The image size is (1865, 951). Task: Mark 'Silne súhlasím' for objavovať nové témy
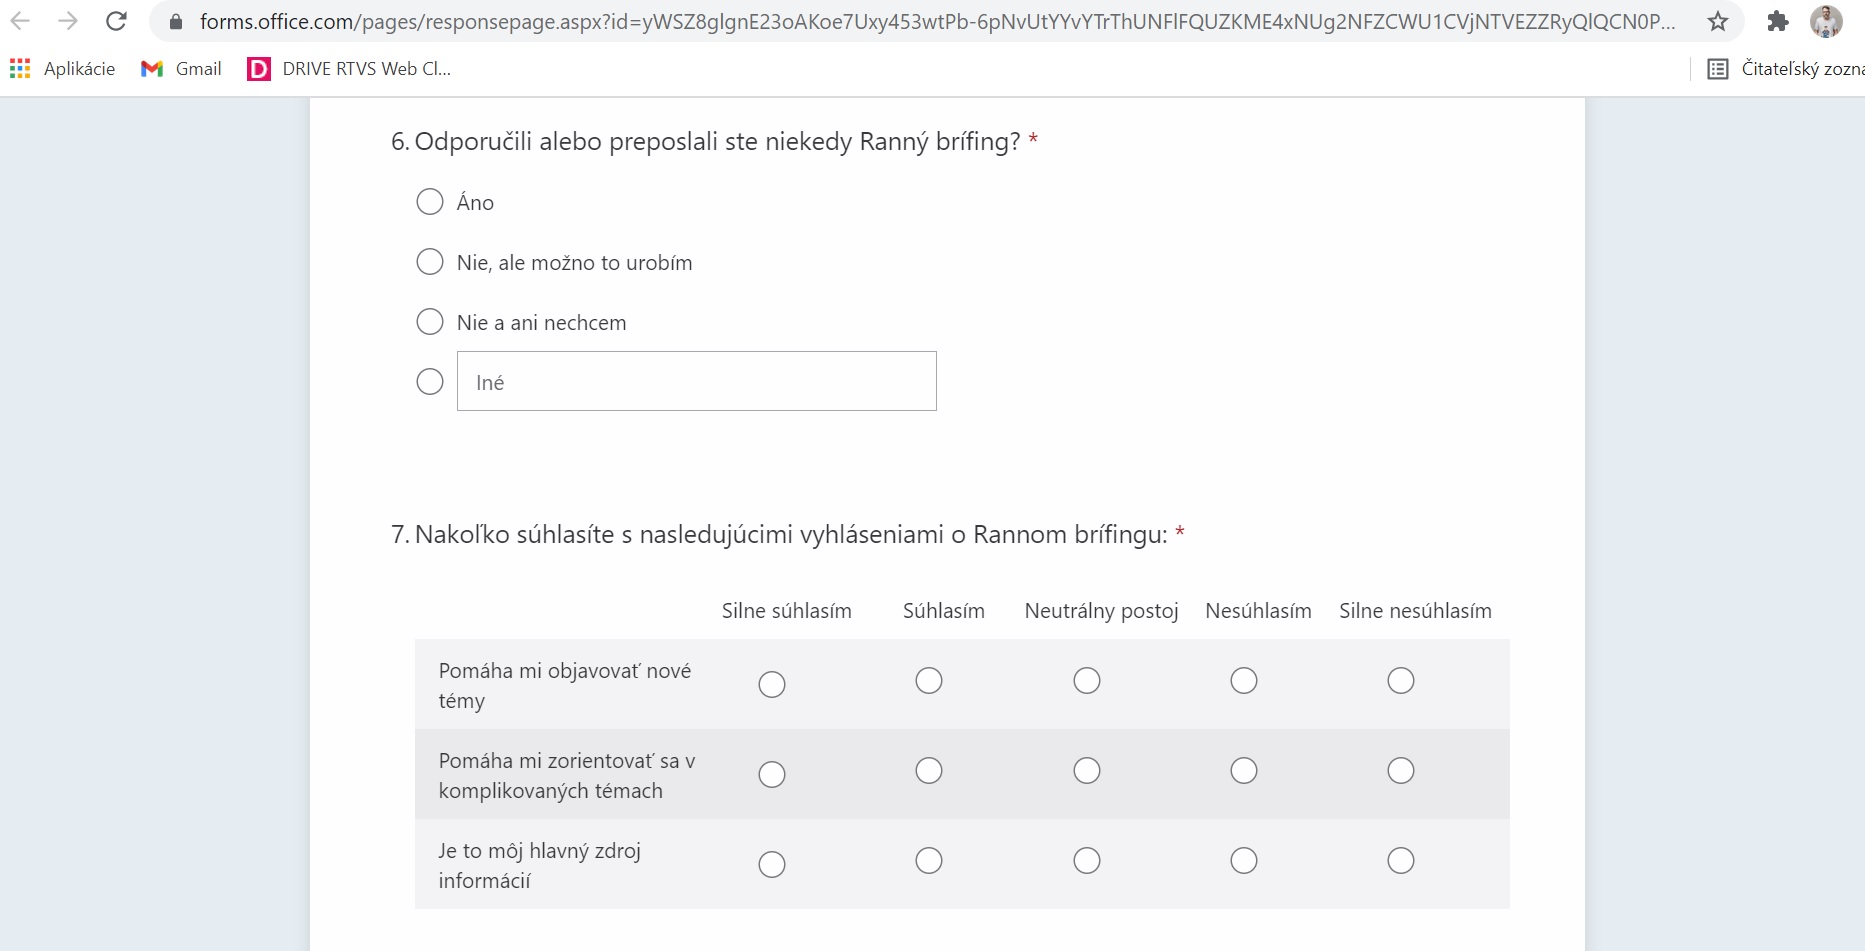(772, 684)
